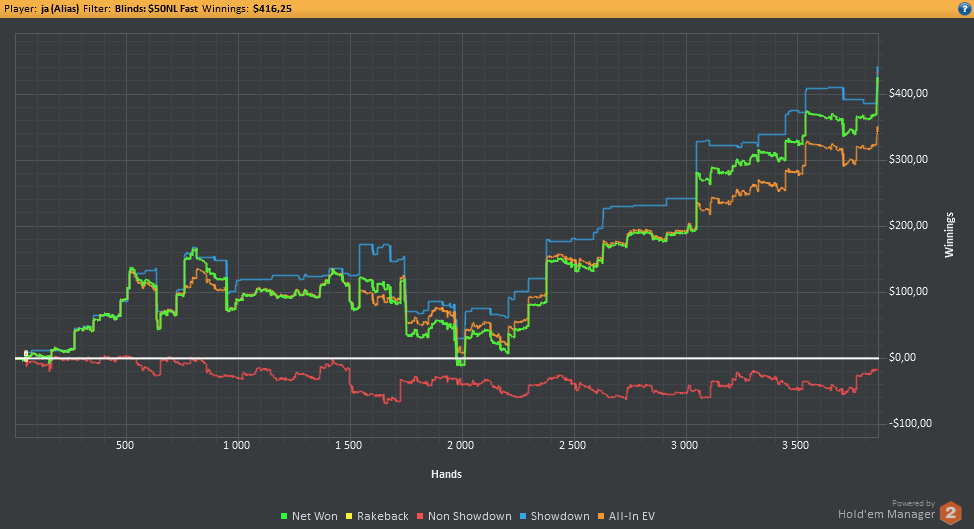Click the vertical Winnings axis title
Viewport: 974px width, 529px height.
point(950,238)
